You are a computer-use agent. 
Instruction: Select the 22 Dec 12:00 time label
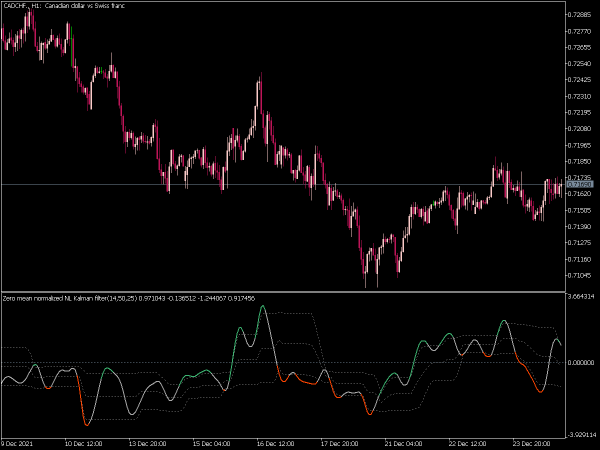coord(467,444)
